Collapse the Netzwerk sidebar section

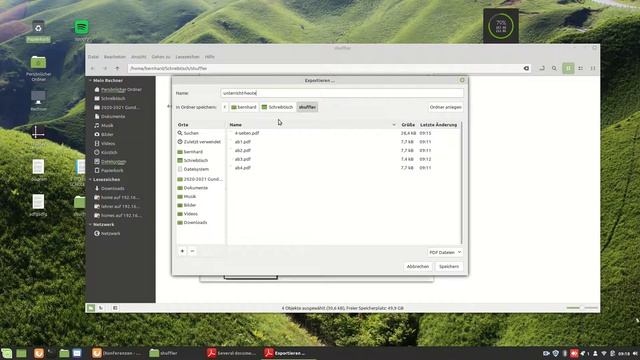point(91,224)
